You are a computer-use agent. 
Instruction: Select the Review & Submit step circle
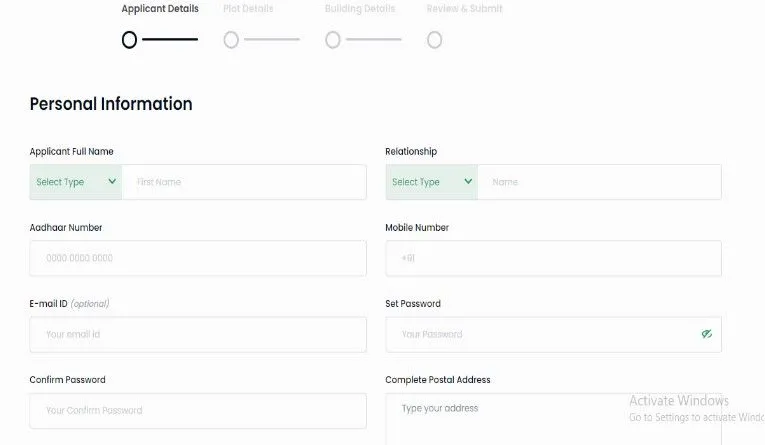click(434, 40)
